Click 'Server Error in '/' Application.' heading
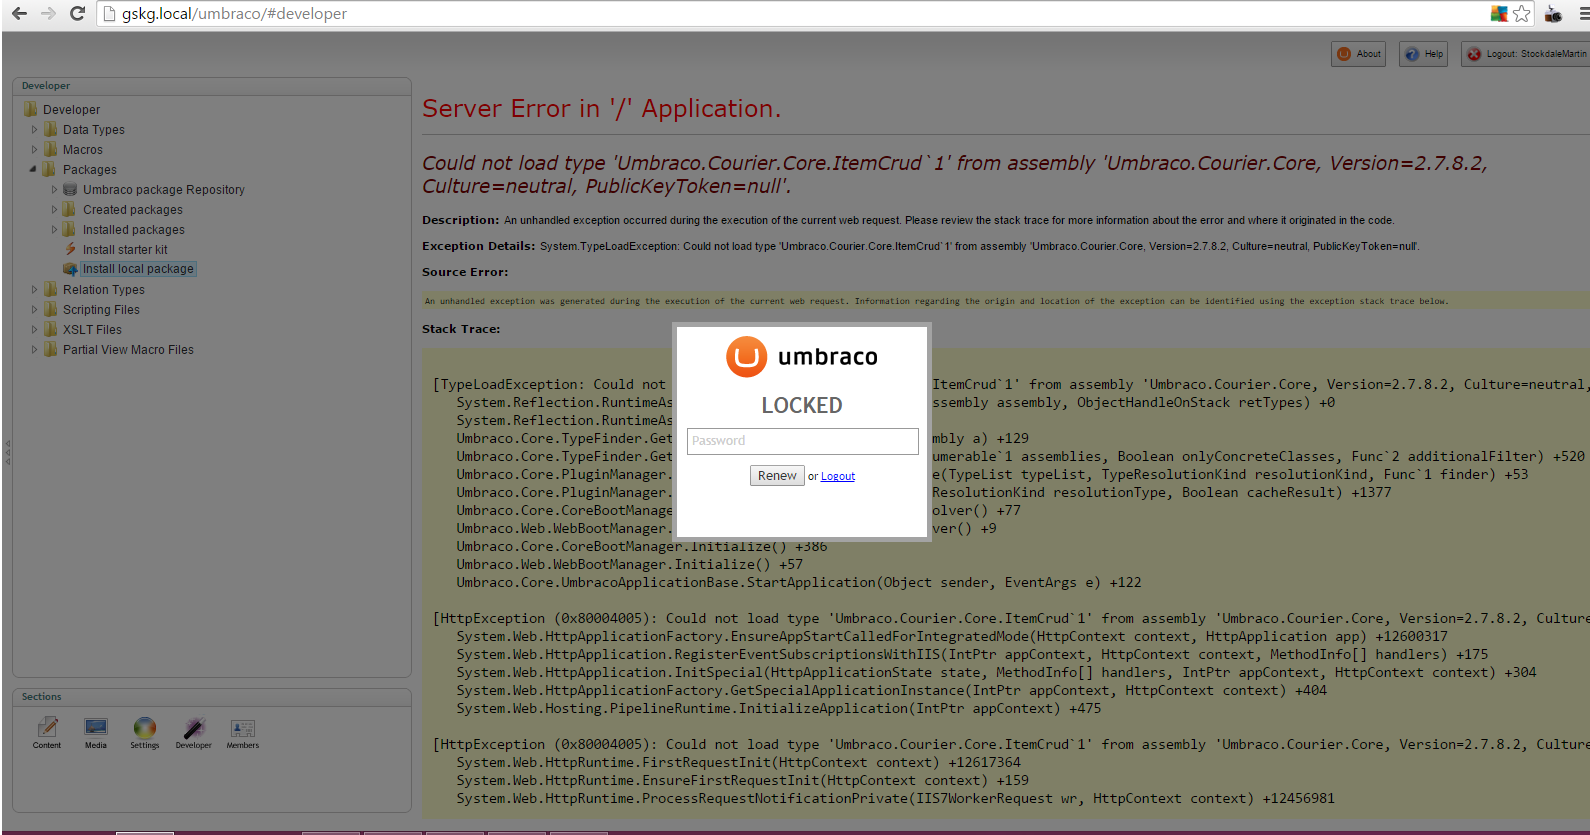Screen dimensions: 1590x835 coord(601,108)
